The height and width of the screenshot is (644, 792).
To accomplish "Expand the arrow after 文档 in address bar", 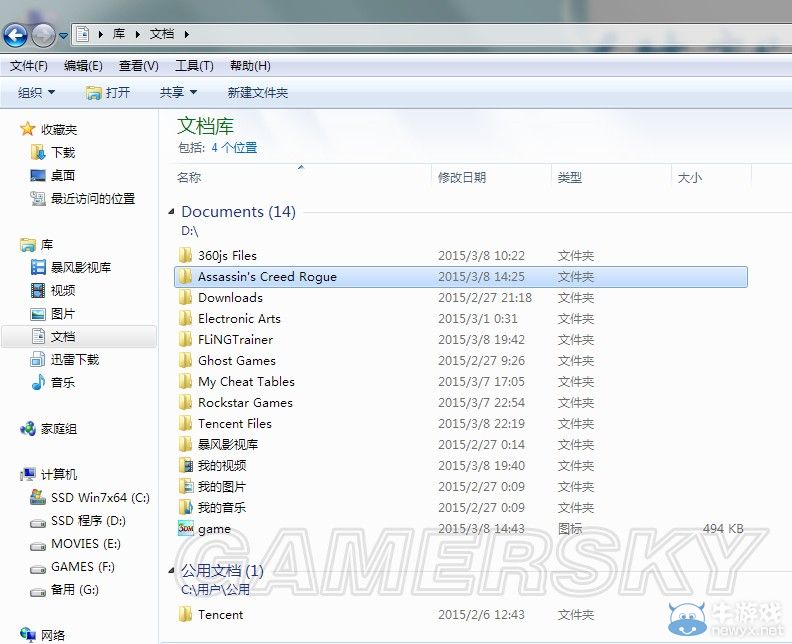I will point(186,34).
